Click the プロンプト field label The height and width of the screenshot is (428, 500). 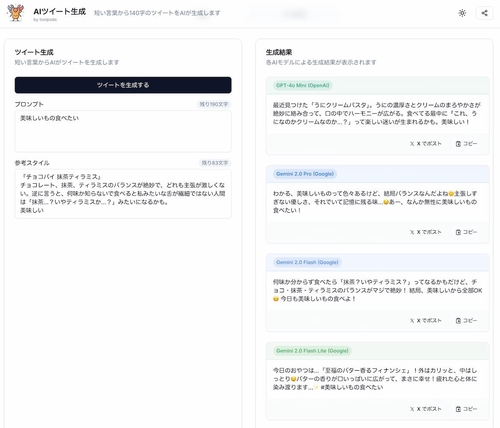coord(29,104)
